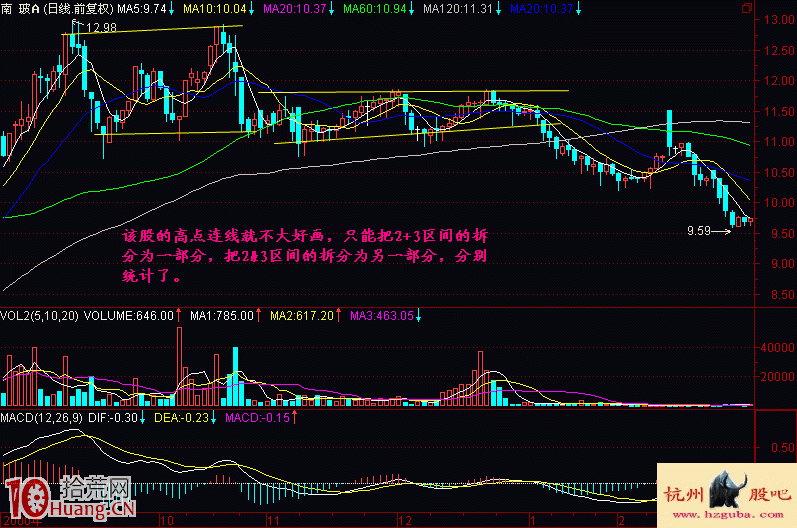Click the 9.00 price axis label
This screenshot has height=528, width=797.
tap(783, 264)
